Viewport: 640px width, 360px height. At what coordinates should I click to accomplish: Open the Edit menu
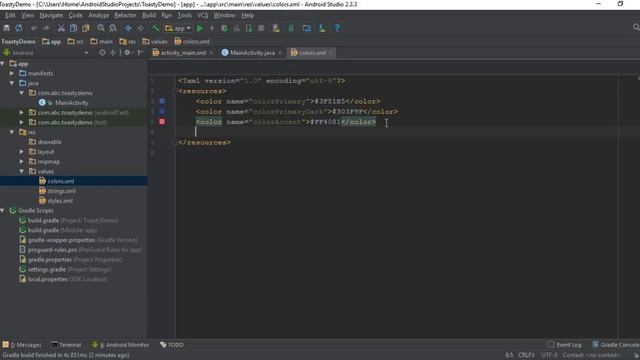[x=10, y=15]
